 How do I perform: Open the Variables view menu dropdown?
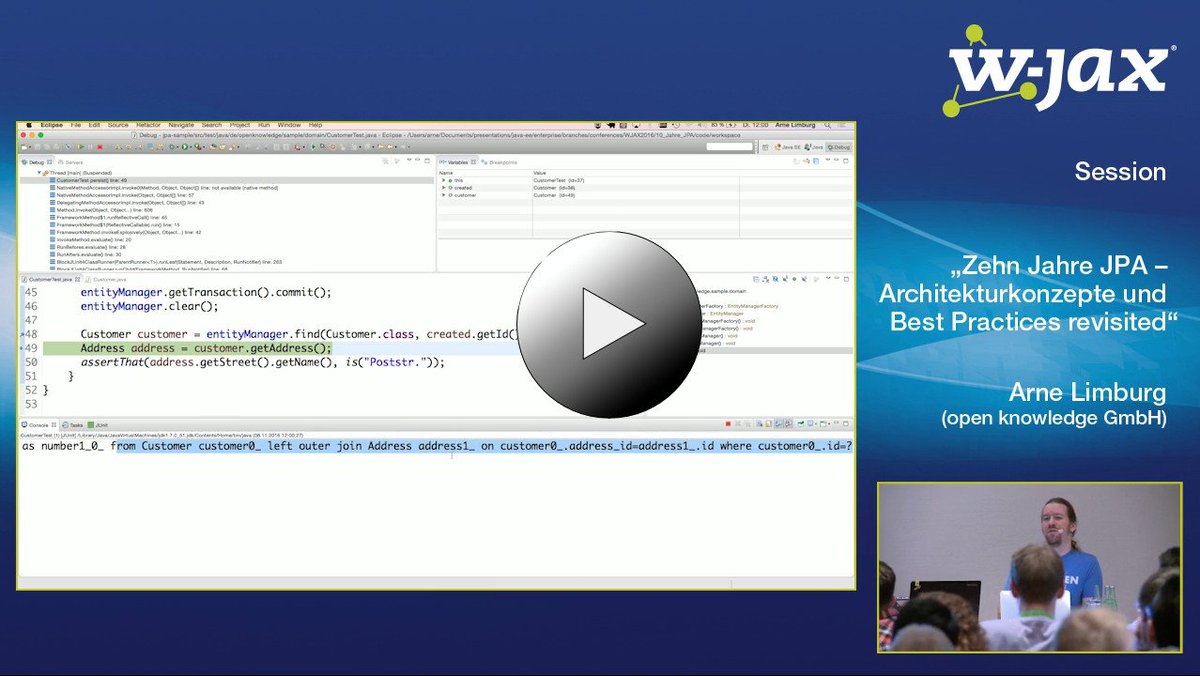(x=828, y=162)
